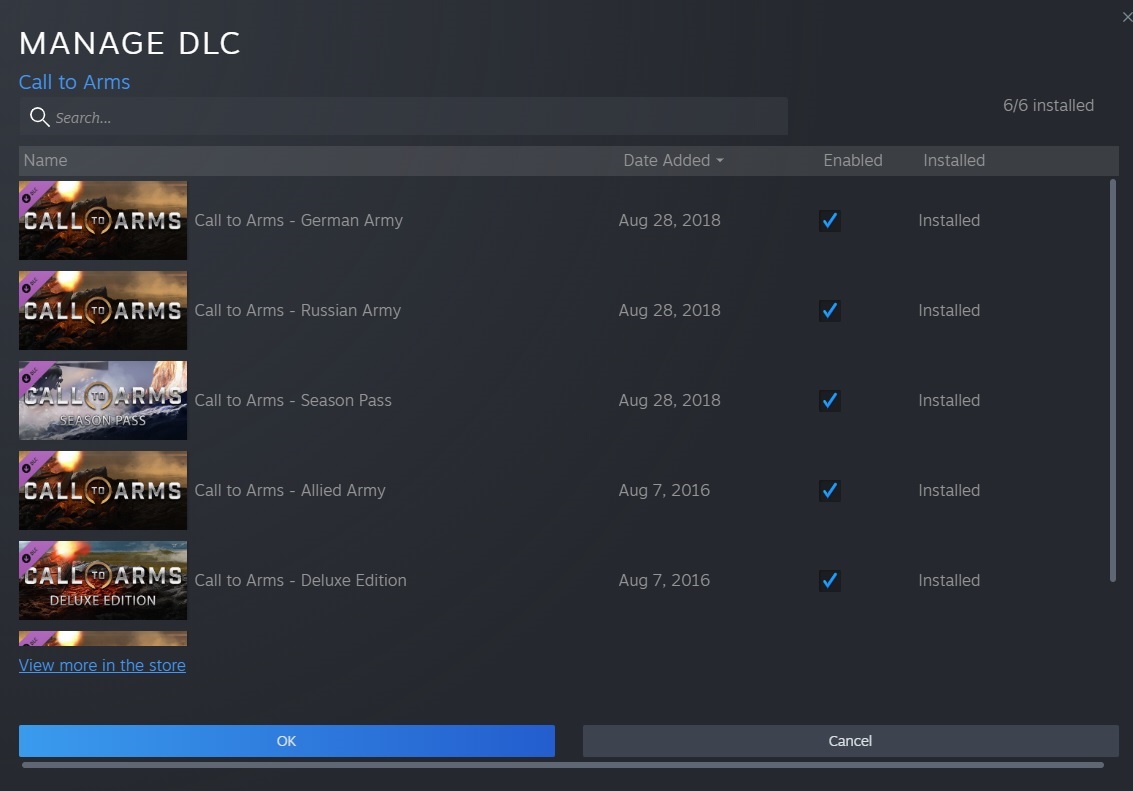Viewport: 1133px width, 791px height.
Task: Select "Call to Arms - Deluxe Edition" name
Action: click(x=301, y=580)
